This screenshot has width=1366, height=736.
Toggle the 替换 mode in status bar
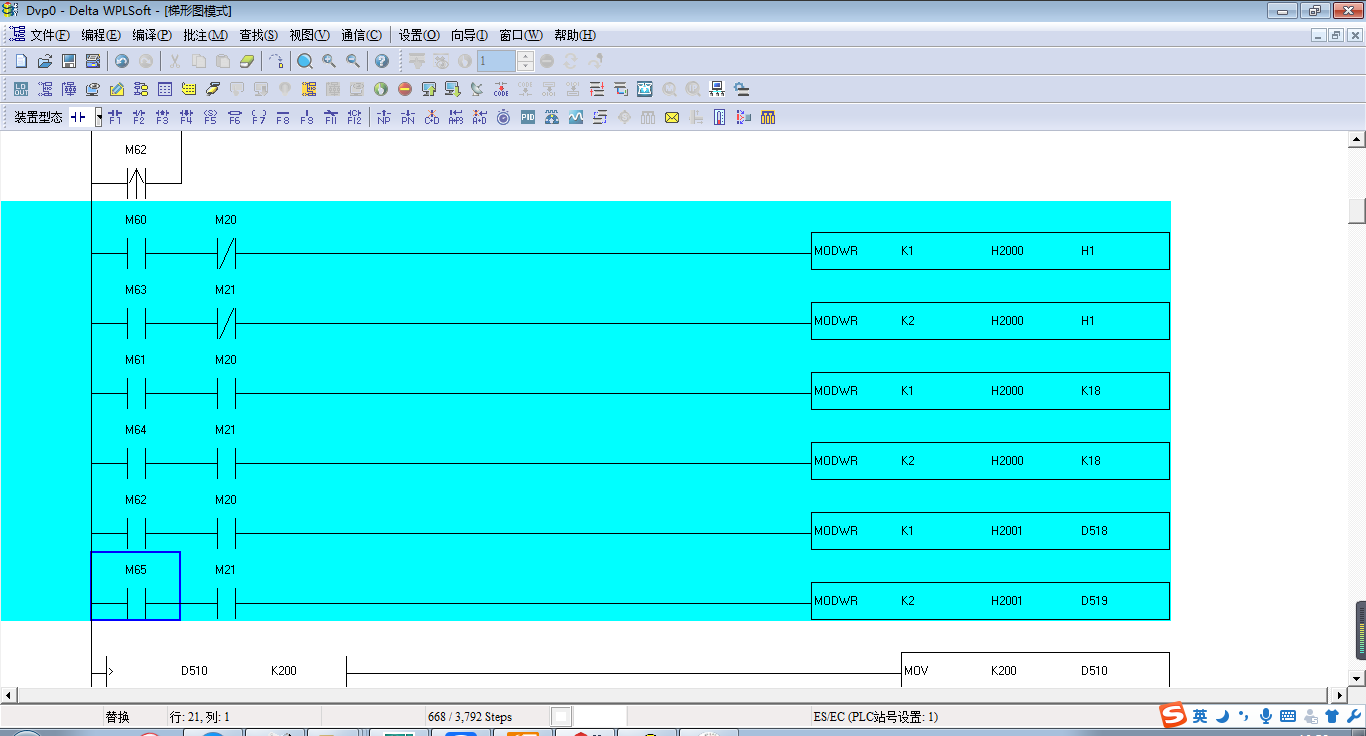click(118, 717)
